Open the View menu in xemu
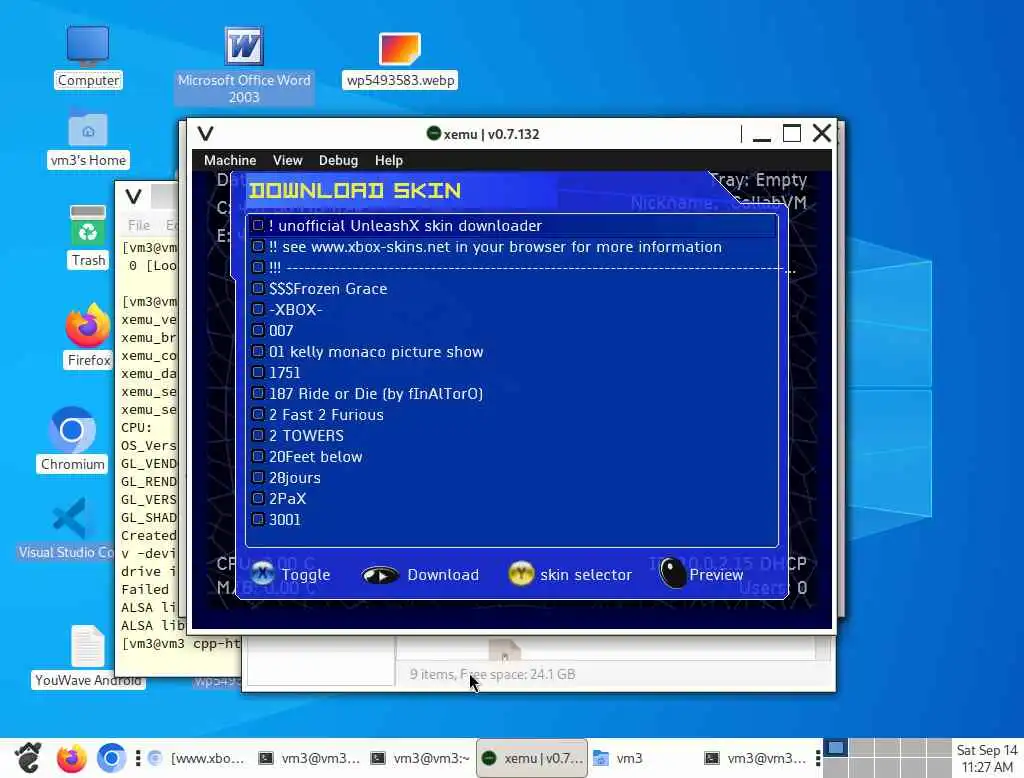The height and width of the screenshot is (778, 1024). pos(287,160)
